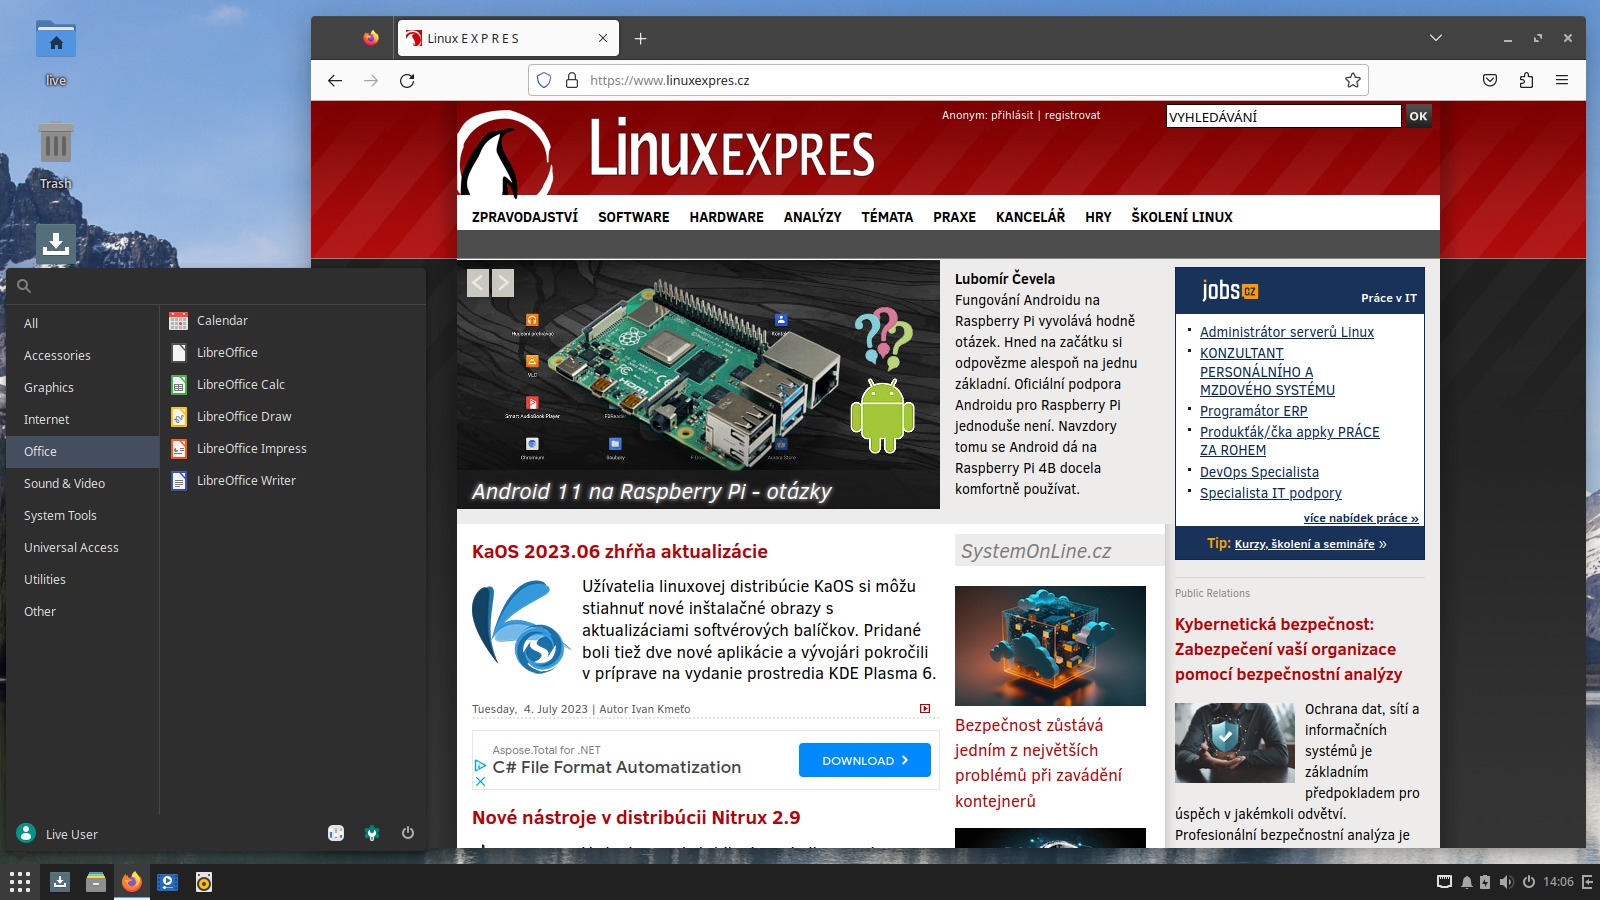
Task: Click the power icon in the app menu
Action: [x=408, y=833]
